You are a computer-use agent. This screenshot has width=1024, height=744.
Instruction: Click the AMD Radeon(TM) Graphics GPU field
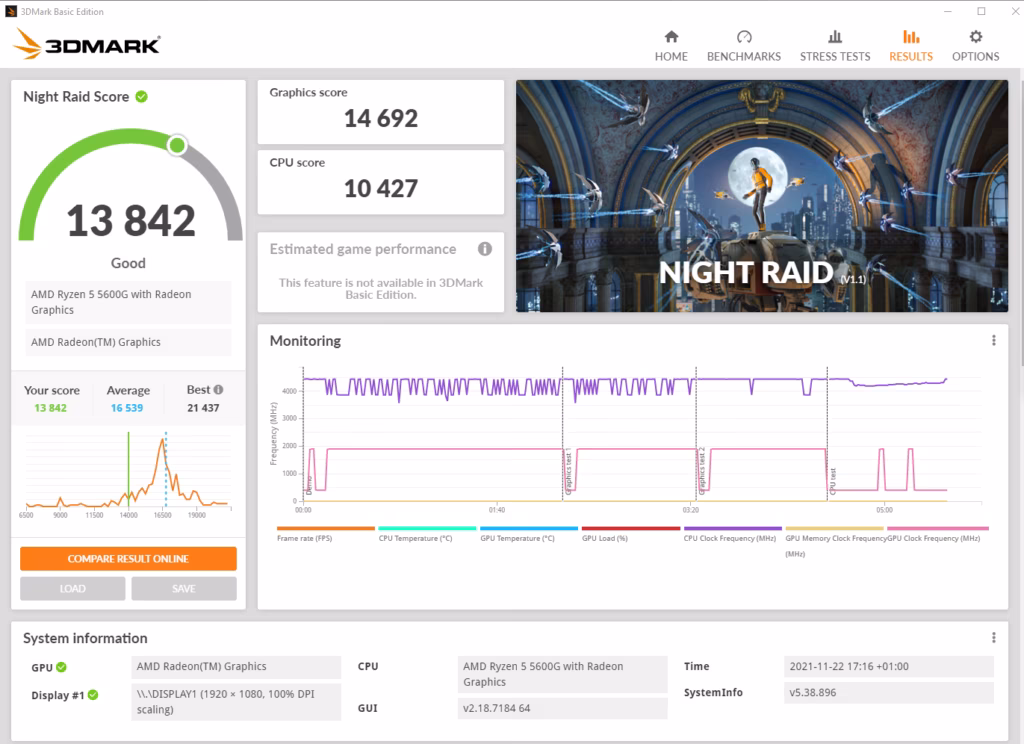(x=236, y=667)
